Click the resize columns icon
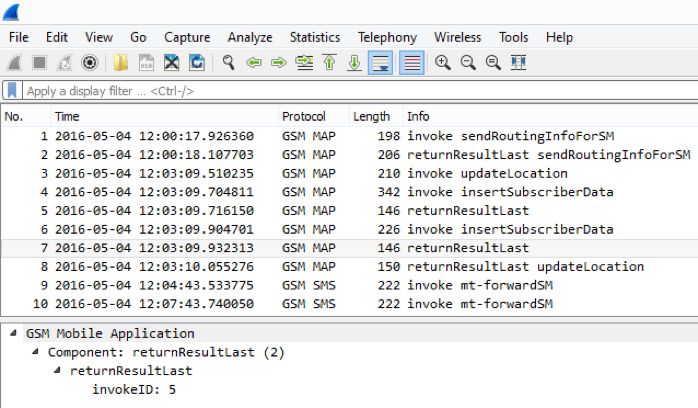Screen dimensions: 698x408 click(x=518, y=63)
